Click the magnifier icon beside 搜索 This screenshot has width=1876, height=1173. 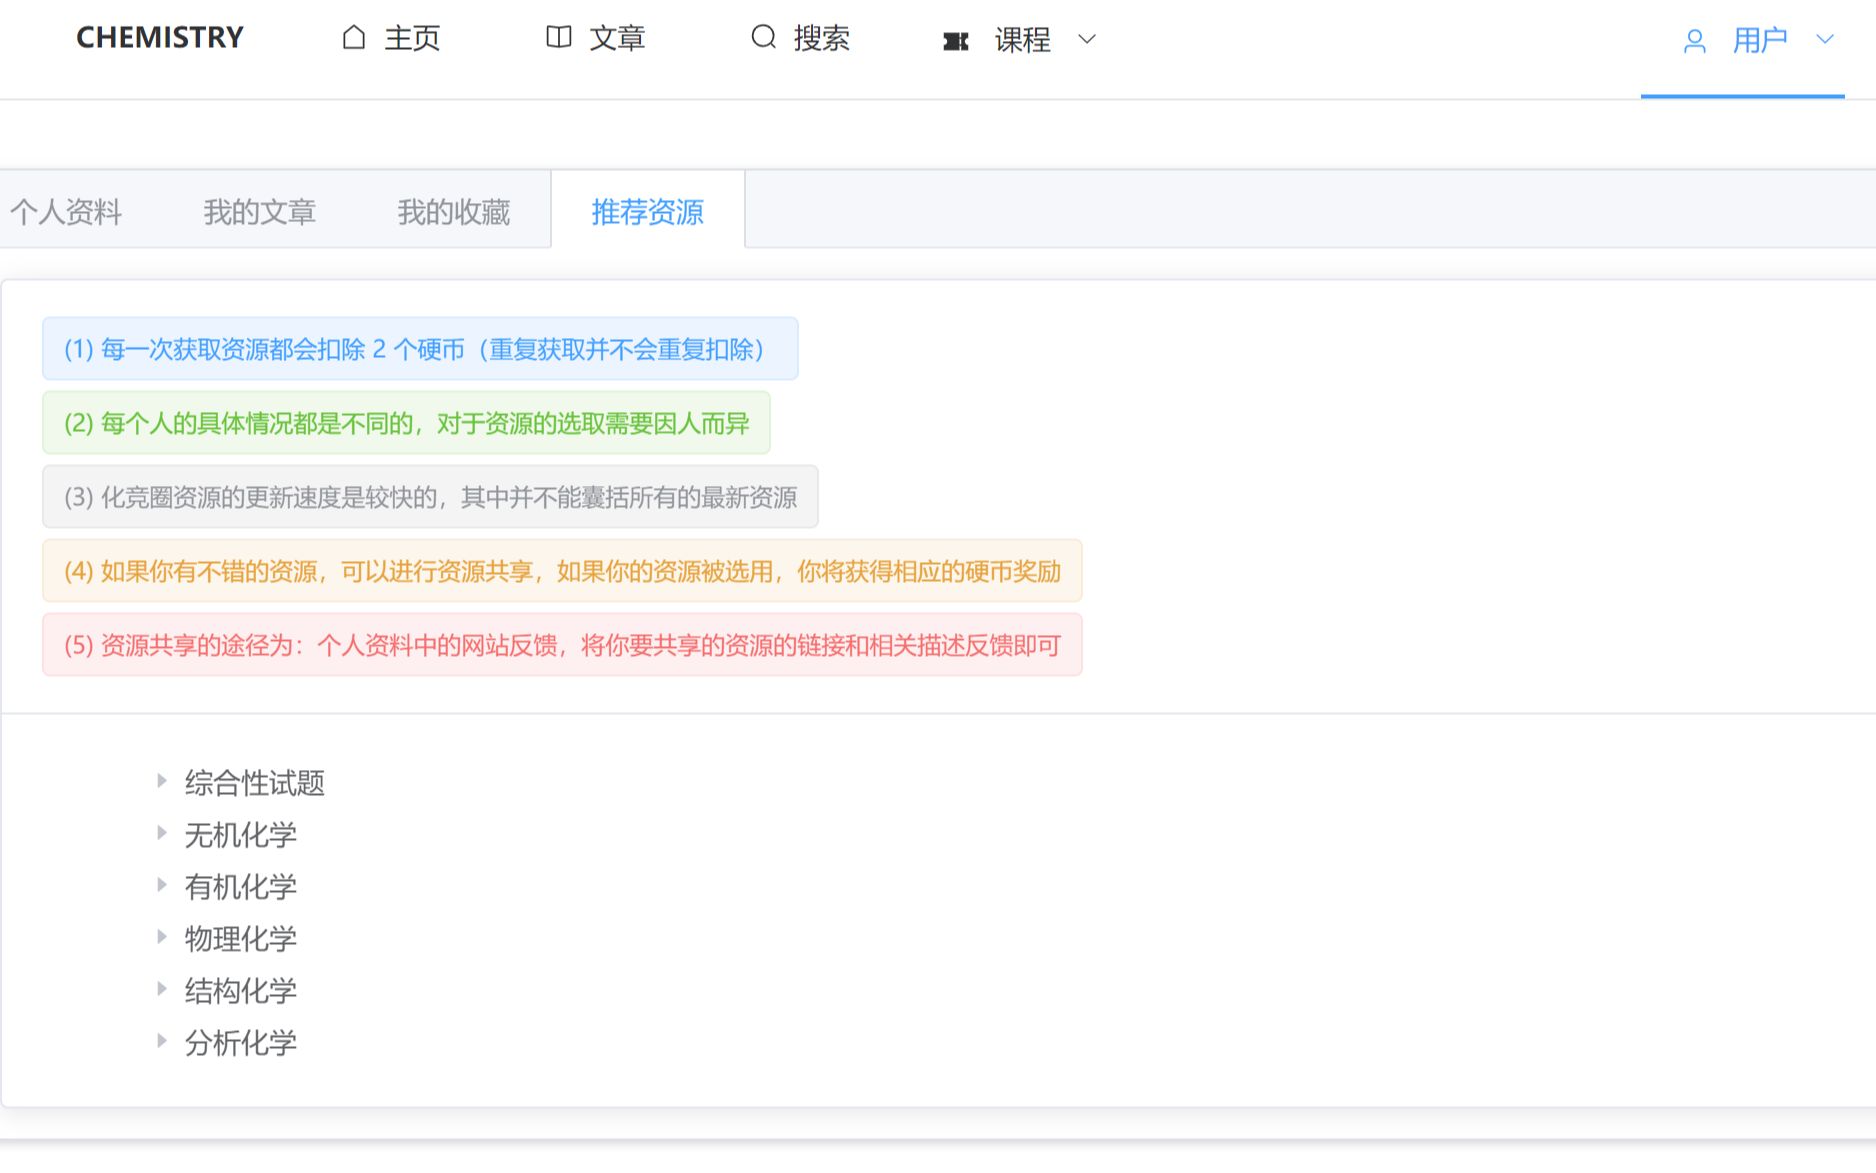[763, 38]
